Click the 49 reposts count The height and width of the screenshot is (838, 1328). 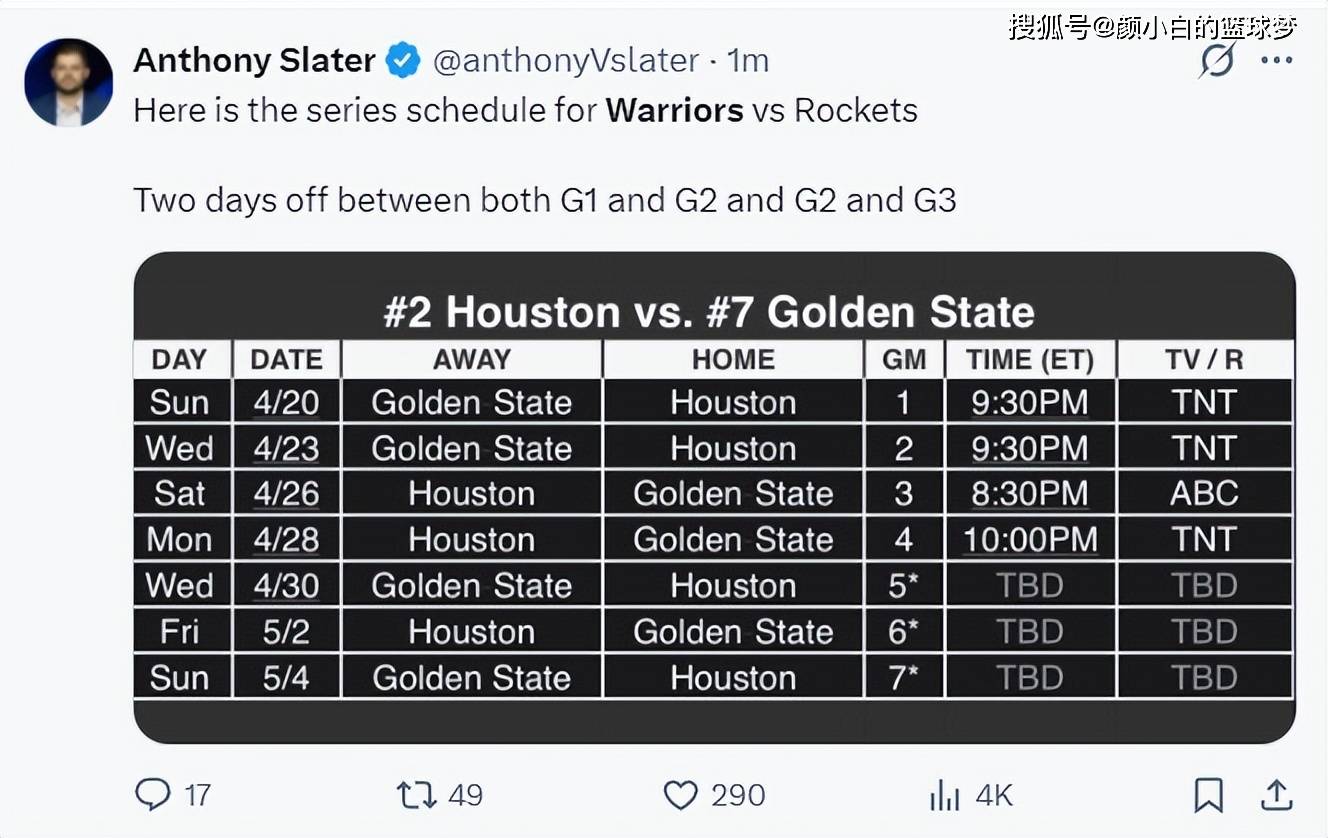click(465, 795)
